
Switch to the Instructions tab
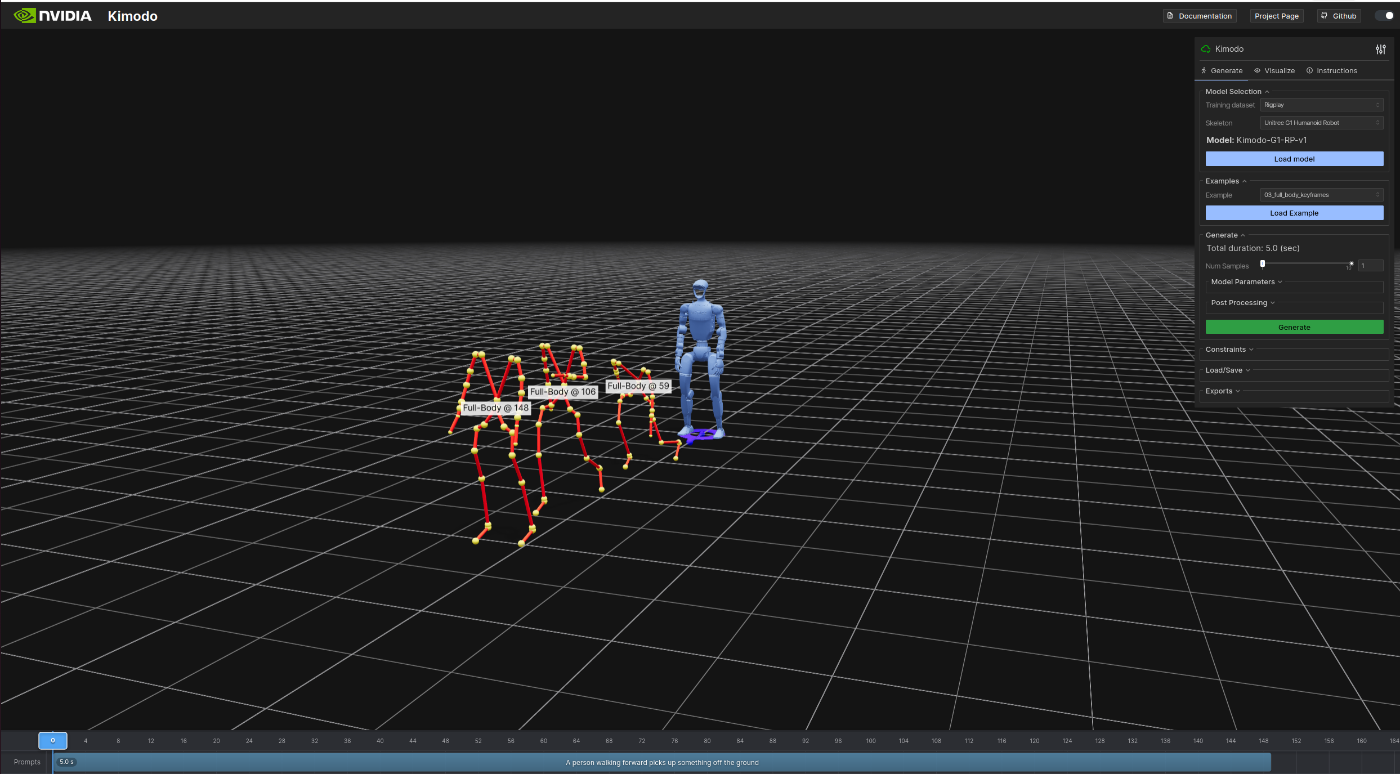(1332, 71)
